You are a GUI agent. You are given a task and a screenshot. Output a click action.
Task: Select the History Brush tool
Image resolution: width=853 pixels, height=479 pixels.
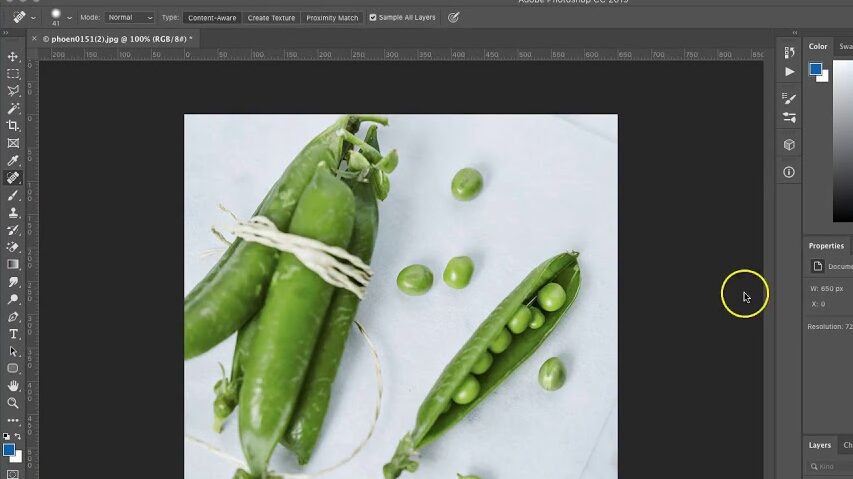coord(13,230)
